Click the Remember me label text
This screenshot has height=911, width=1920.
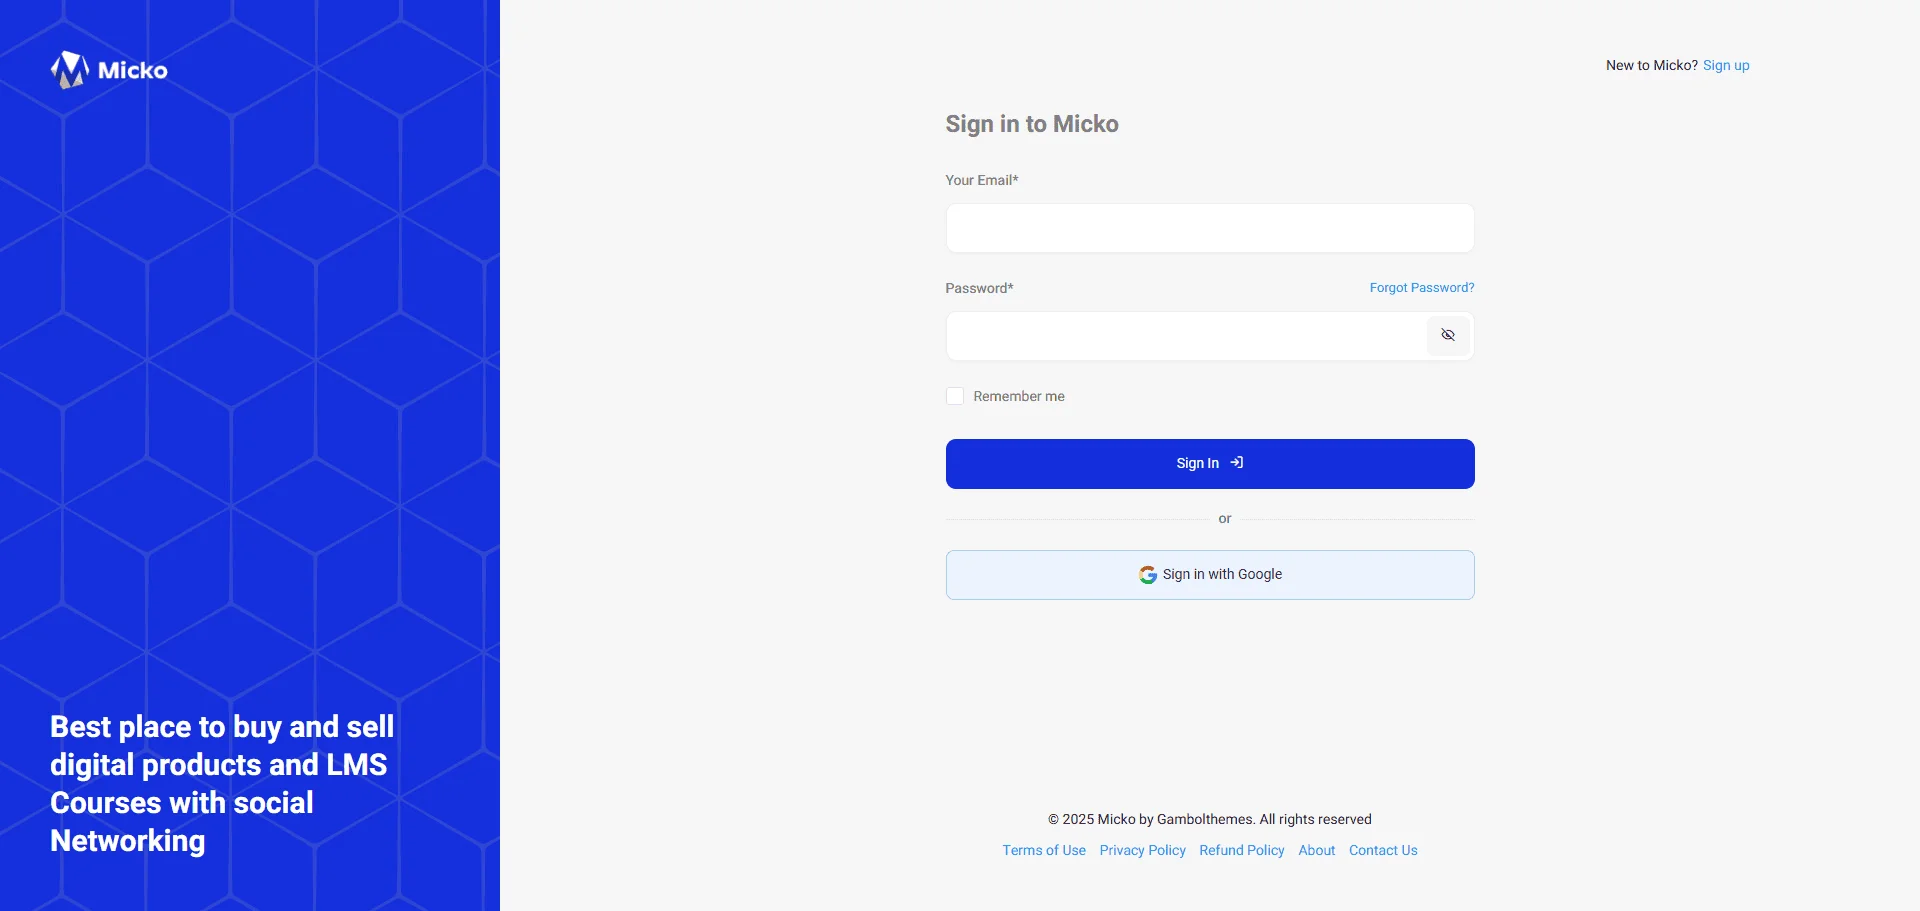point(1018,396)
